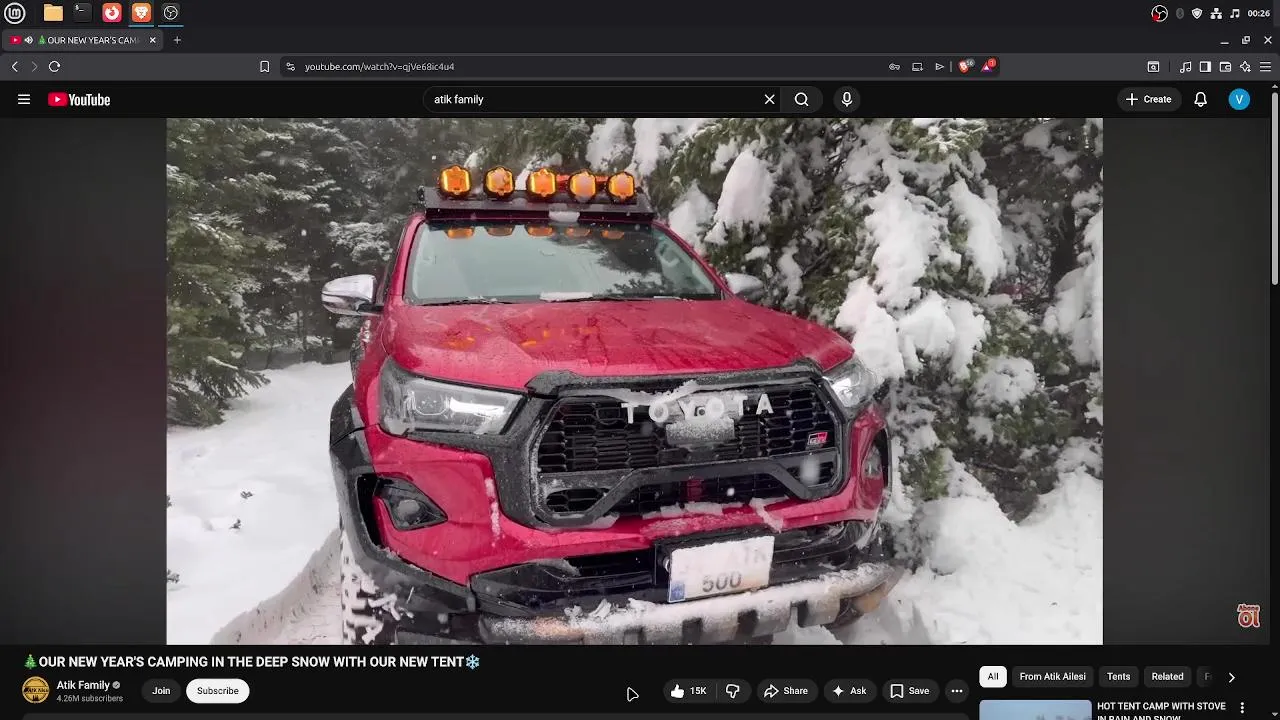1280x720 pixels.
Task: Start voice search with the microphone
Action: pyautogui.click(x=846, y=99)
